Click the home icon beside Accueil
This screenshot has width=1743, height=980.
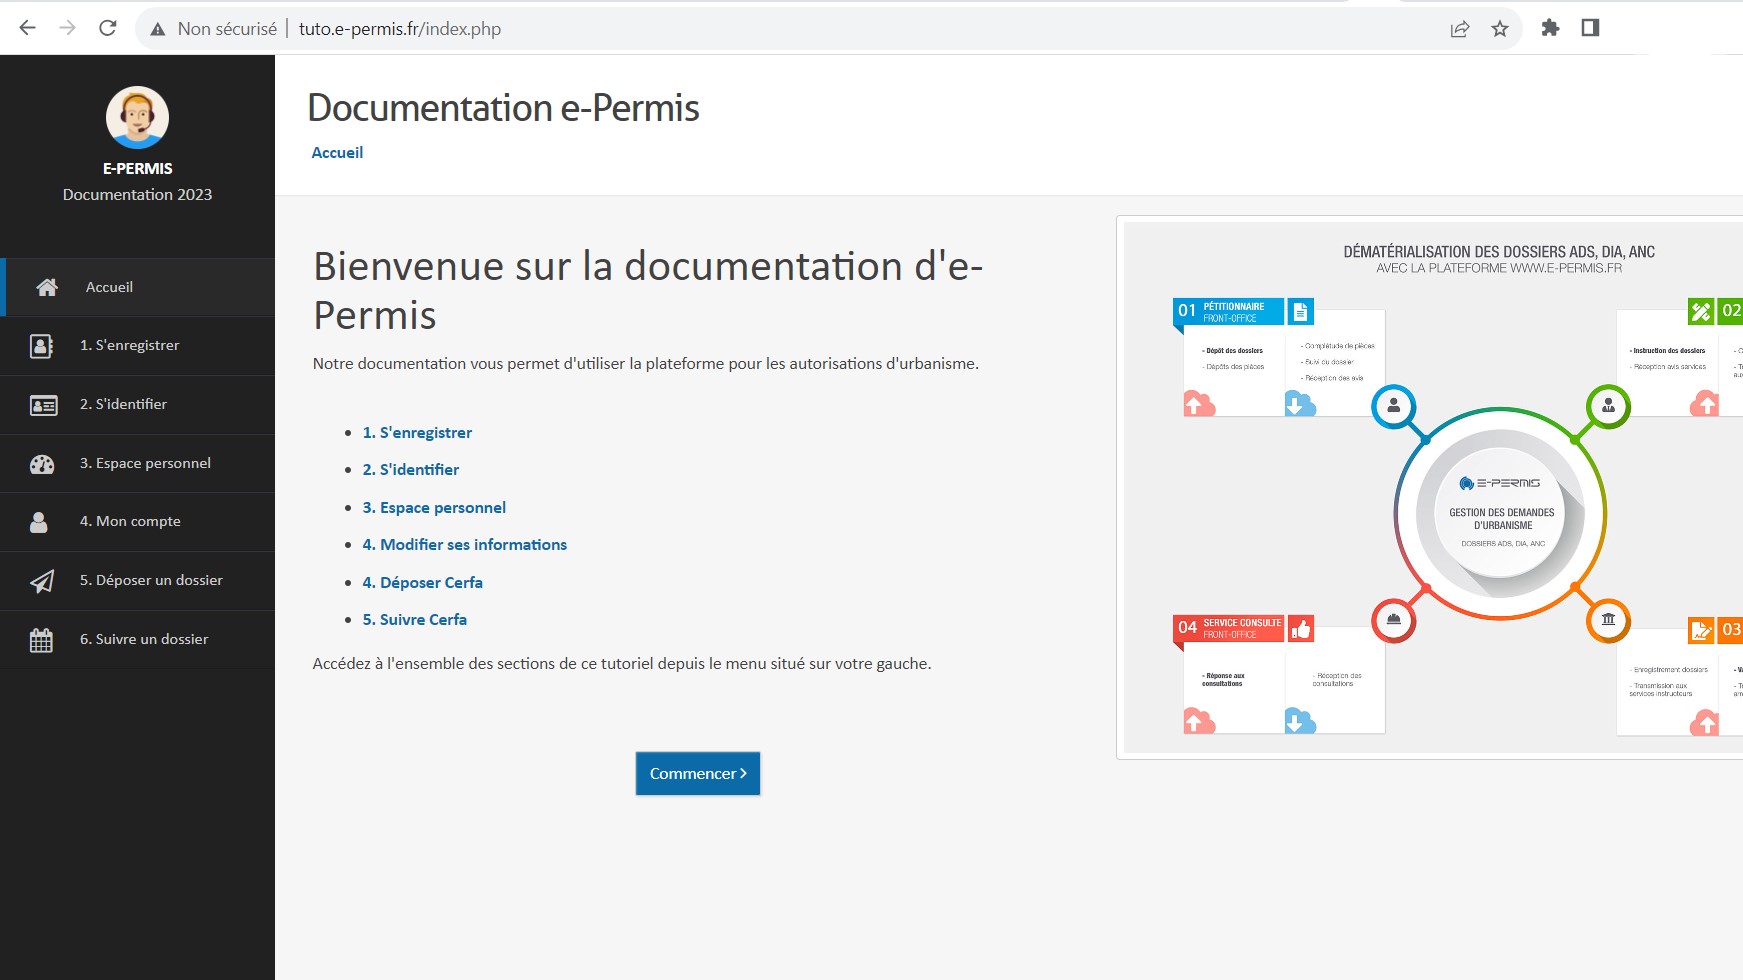(x=46, y=287)
